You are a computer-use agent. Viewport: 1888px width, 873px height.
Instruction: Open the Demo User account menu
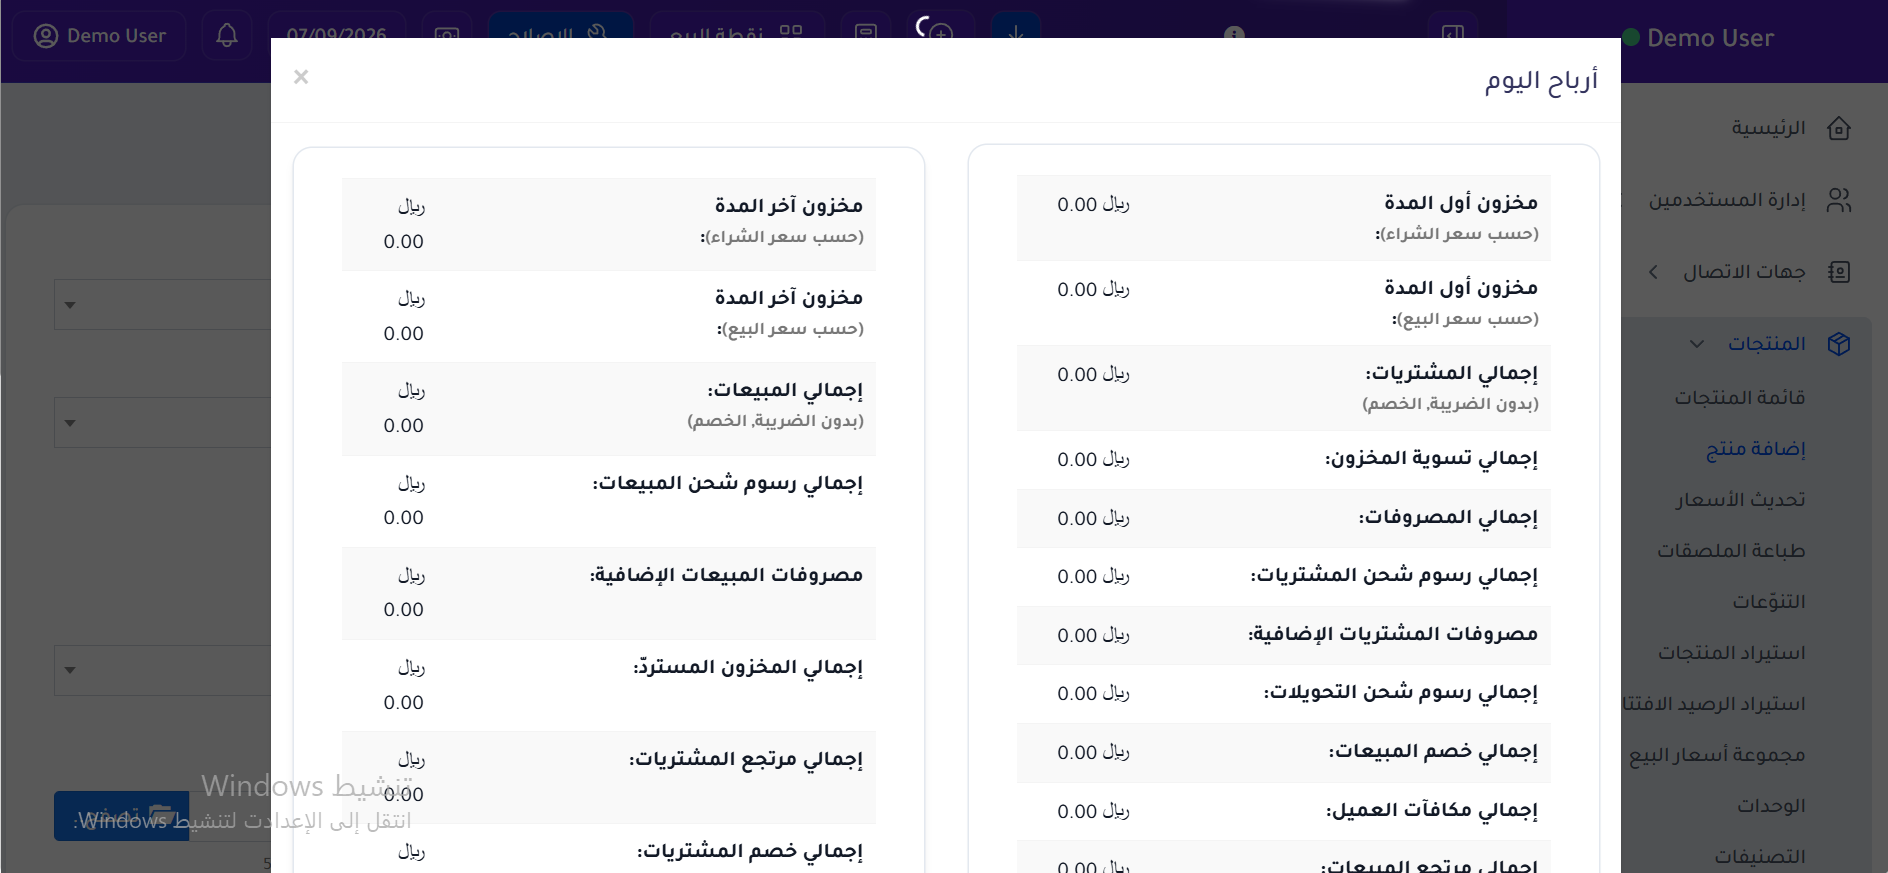[99, 36]
